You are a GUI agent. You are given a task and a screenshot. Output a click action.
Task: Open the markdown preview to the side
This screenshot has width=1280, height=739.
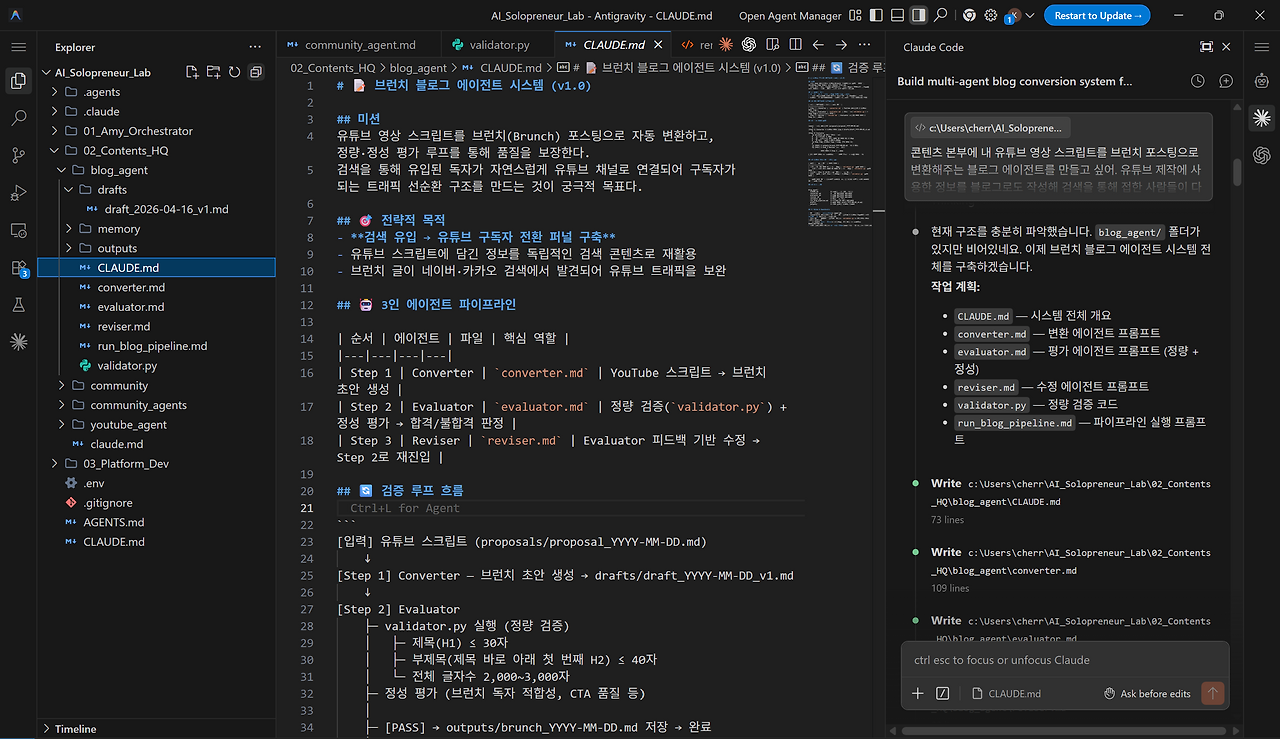point(772,45)
